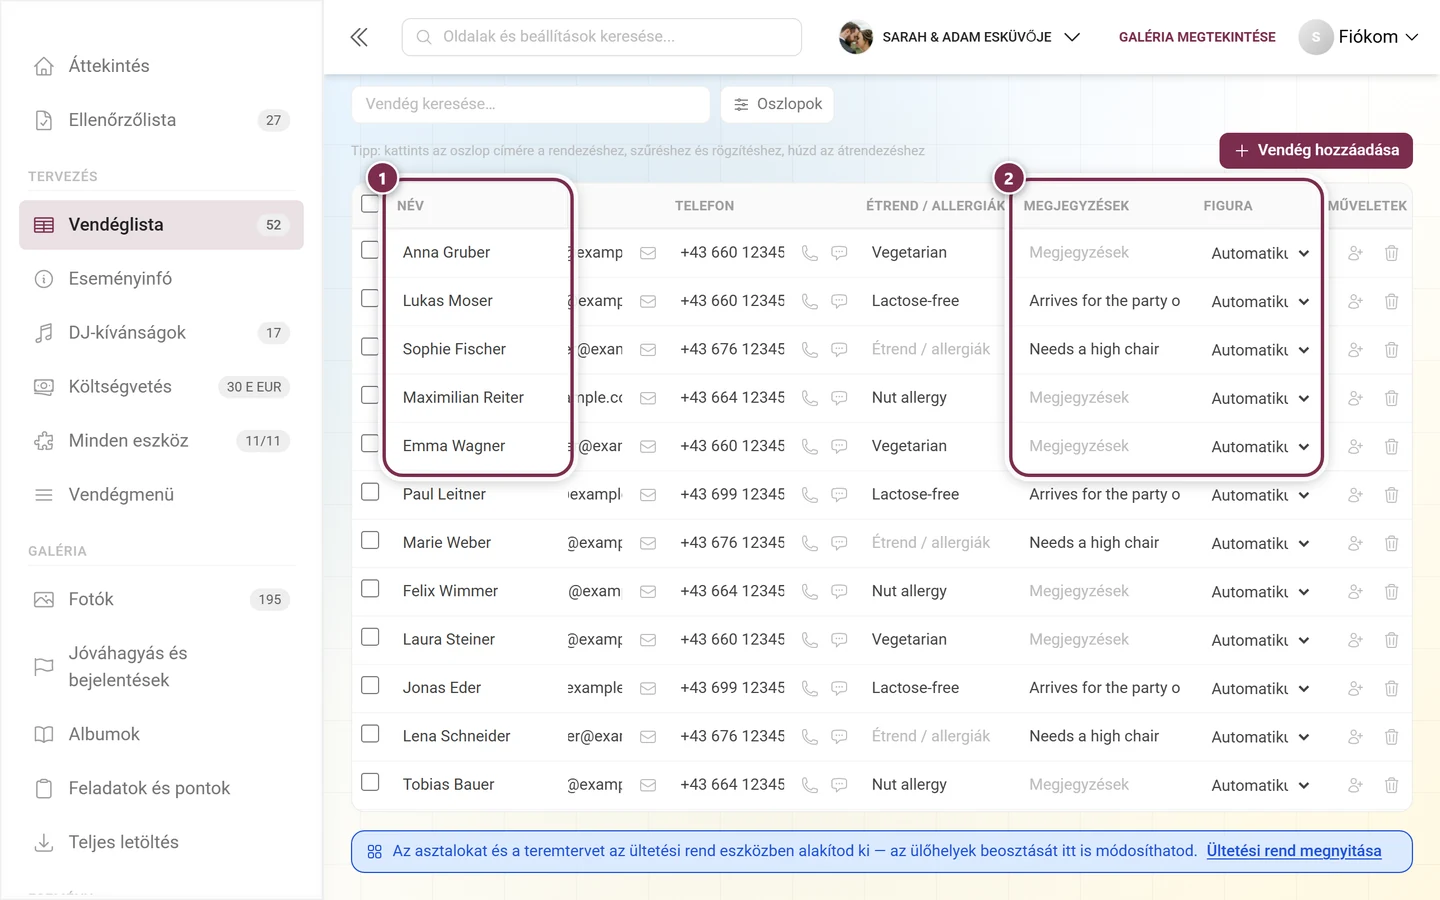The image size is (1440, 900).
Task: Click add-person icon in Jonas Eder row
Action: (x=1355, y=688)
